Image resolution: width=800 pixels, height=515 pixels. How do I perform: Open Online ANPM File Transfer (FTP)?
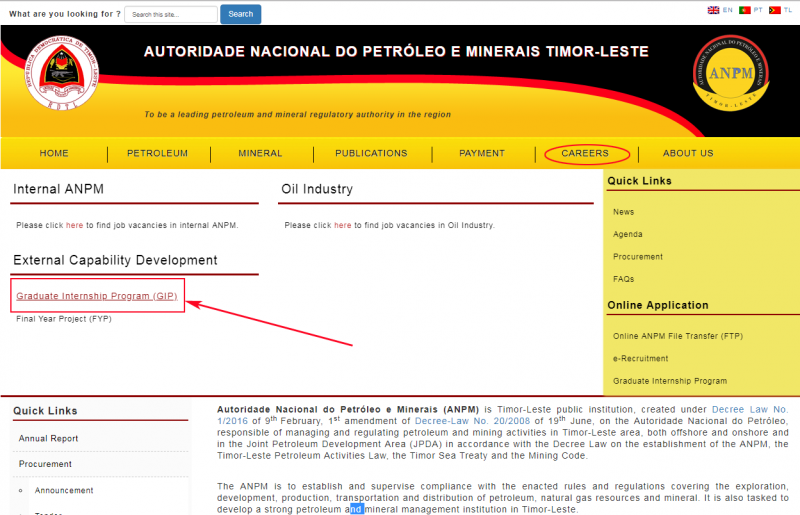(678, 336)
